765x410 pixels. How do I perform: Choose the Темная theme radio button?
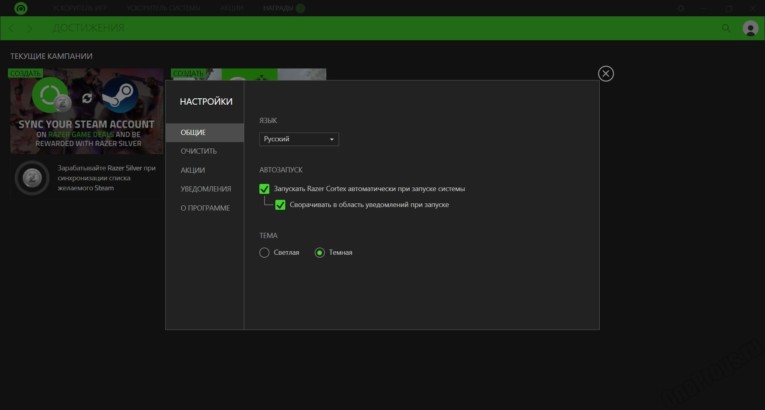tap(320, 253)
